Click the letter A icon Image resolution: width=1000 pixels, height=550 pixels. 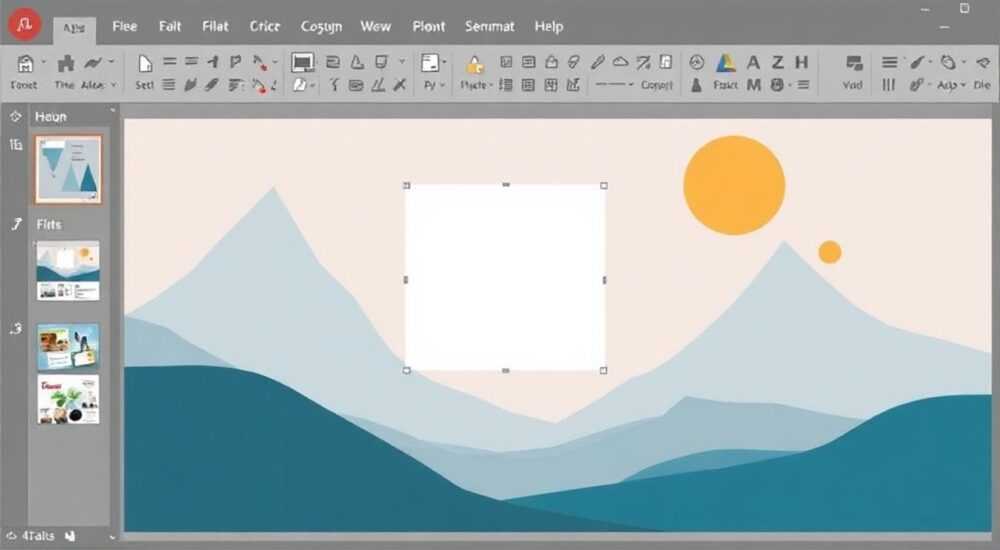click(x=753, y=63)
